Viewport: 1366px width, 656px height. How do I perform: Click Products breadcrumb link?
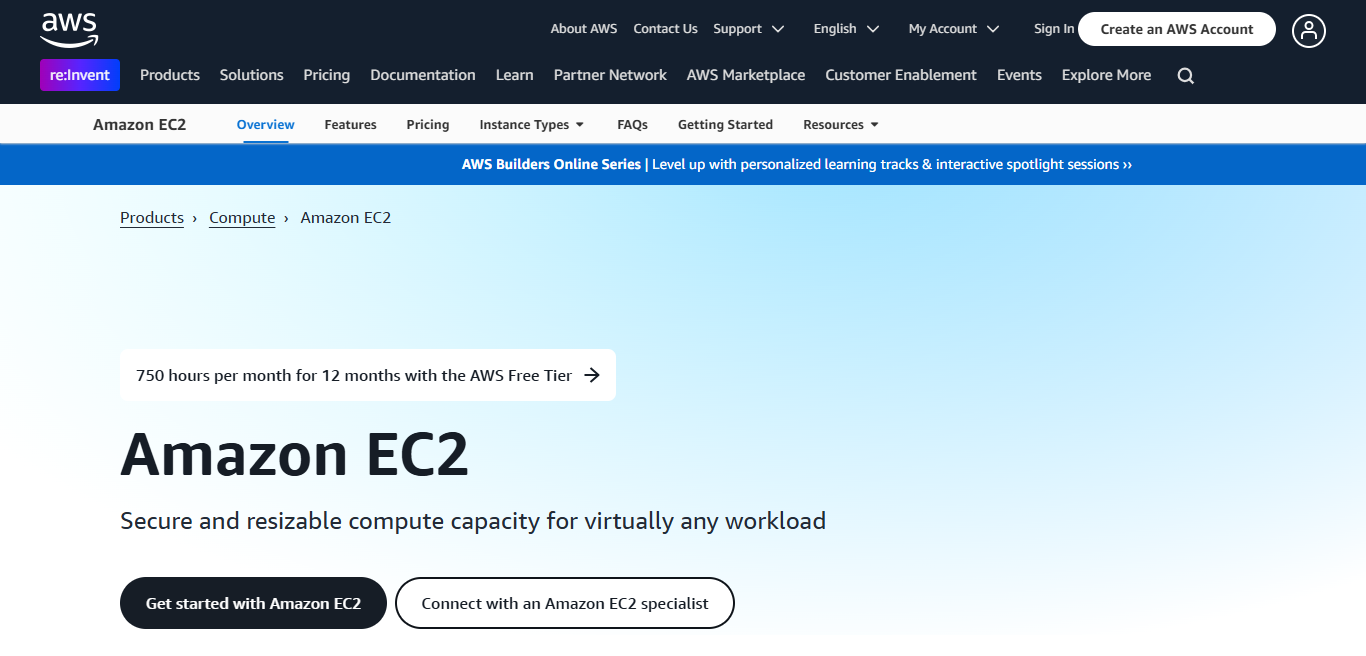pyautogui.click(x=152, y=218)
